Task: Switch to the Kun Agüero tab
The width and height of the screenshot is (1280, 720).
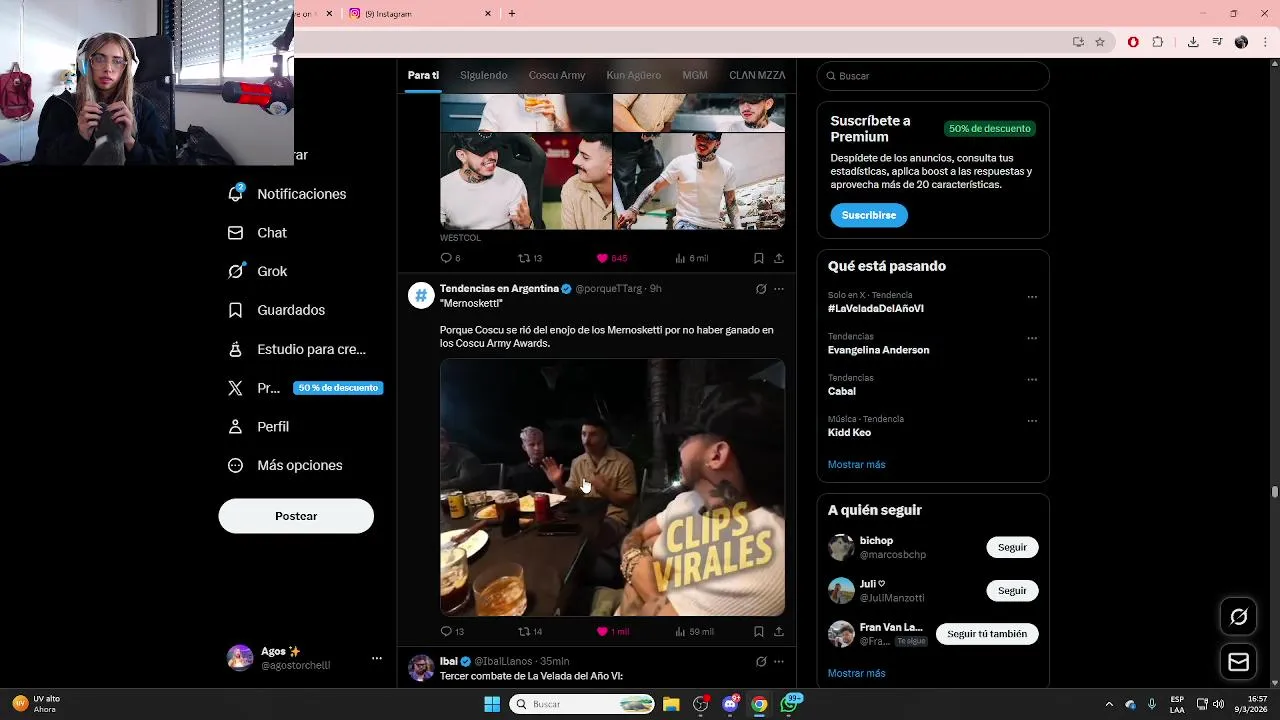Action: 633,75
